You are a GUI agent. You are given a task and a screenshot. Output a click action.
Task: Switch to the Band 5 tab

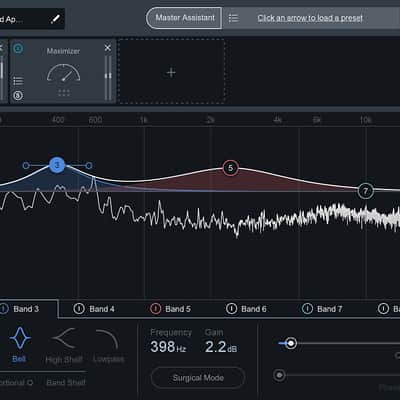tap(178, 309)
